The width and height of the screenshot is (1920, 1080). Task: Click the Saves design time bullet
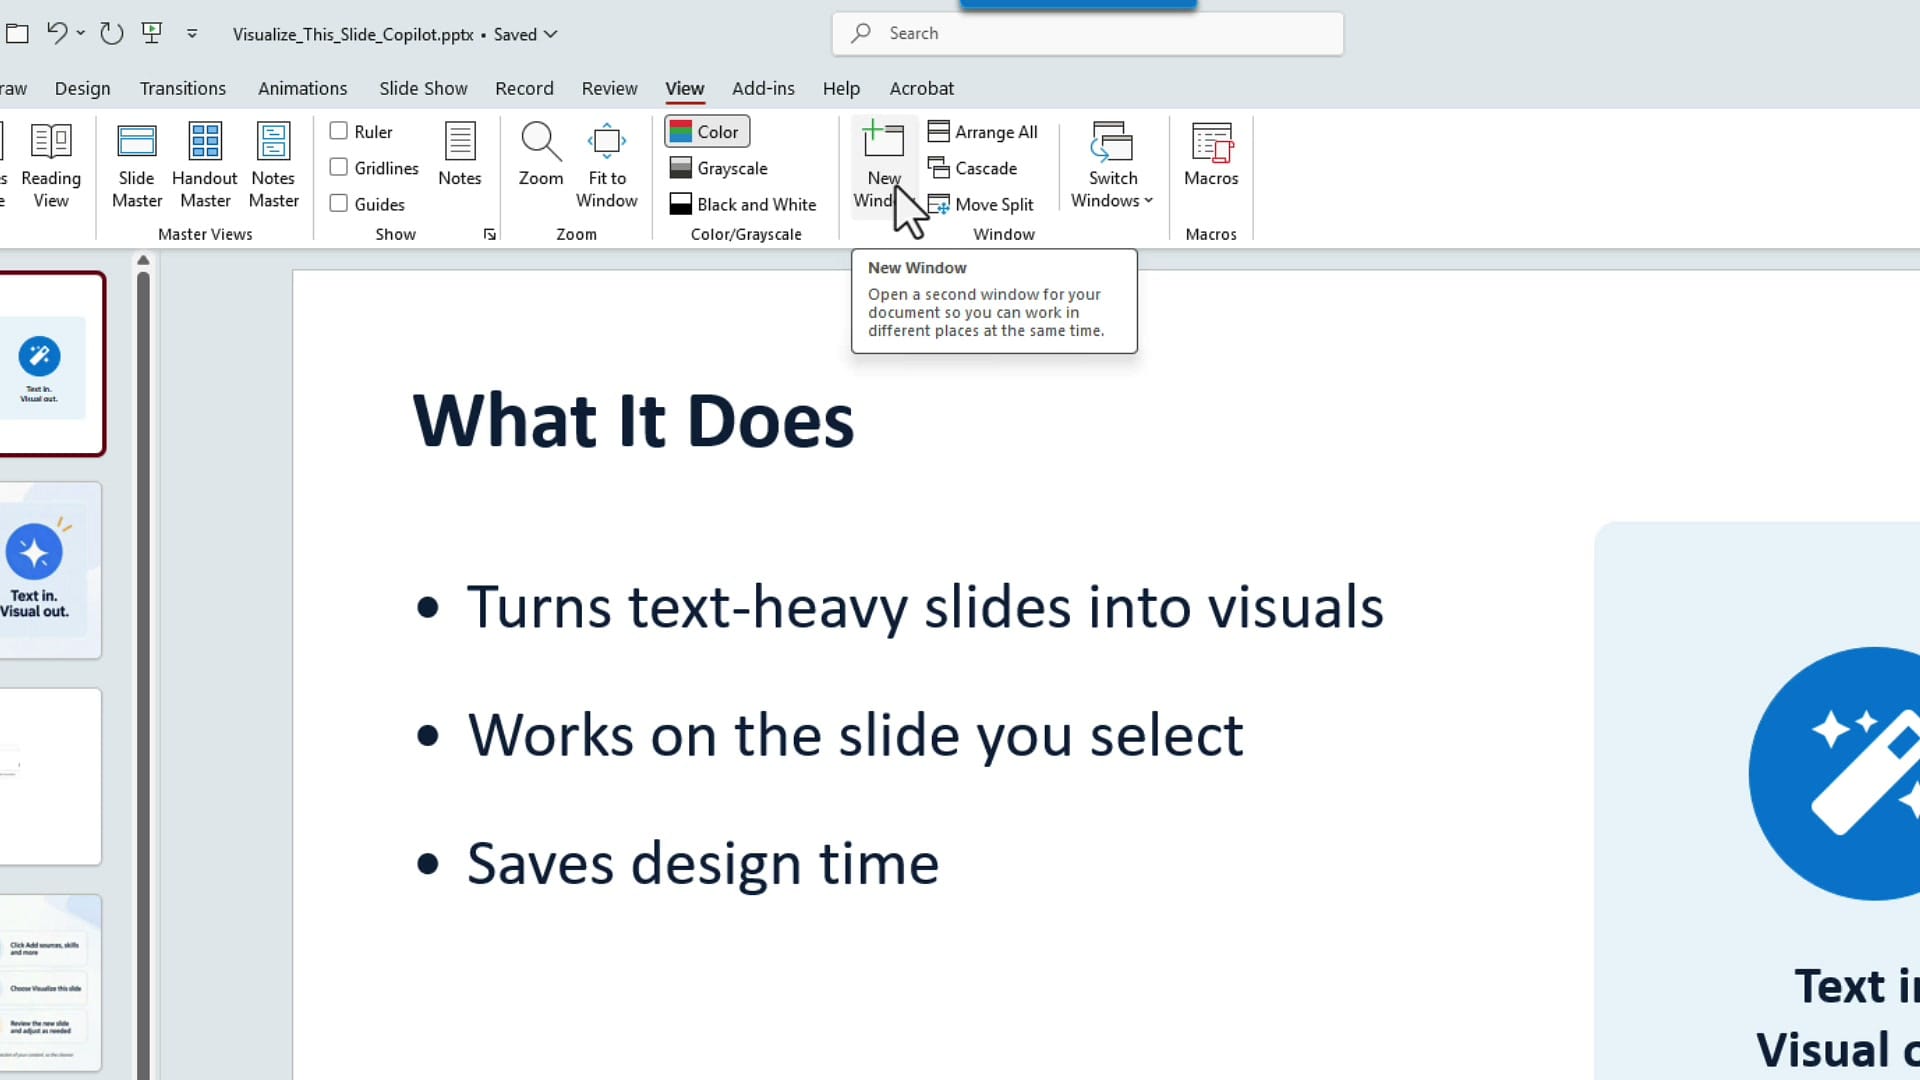(702, 863)
